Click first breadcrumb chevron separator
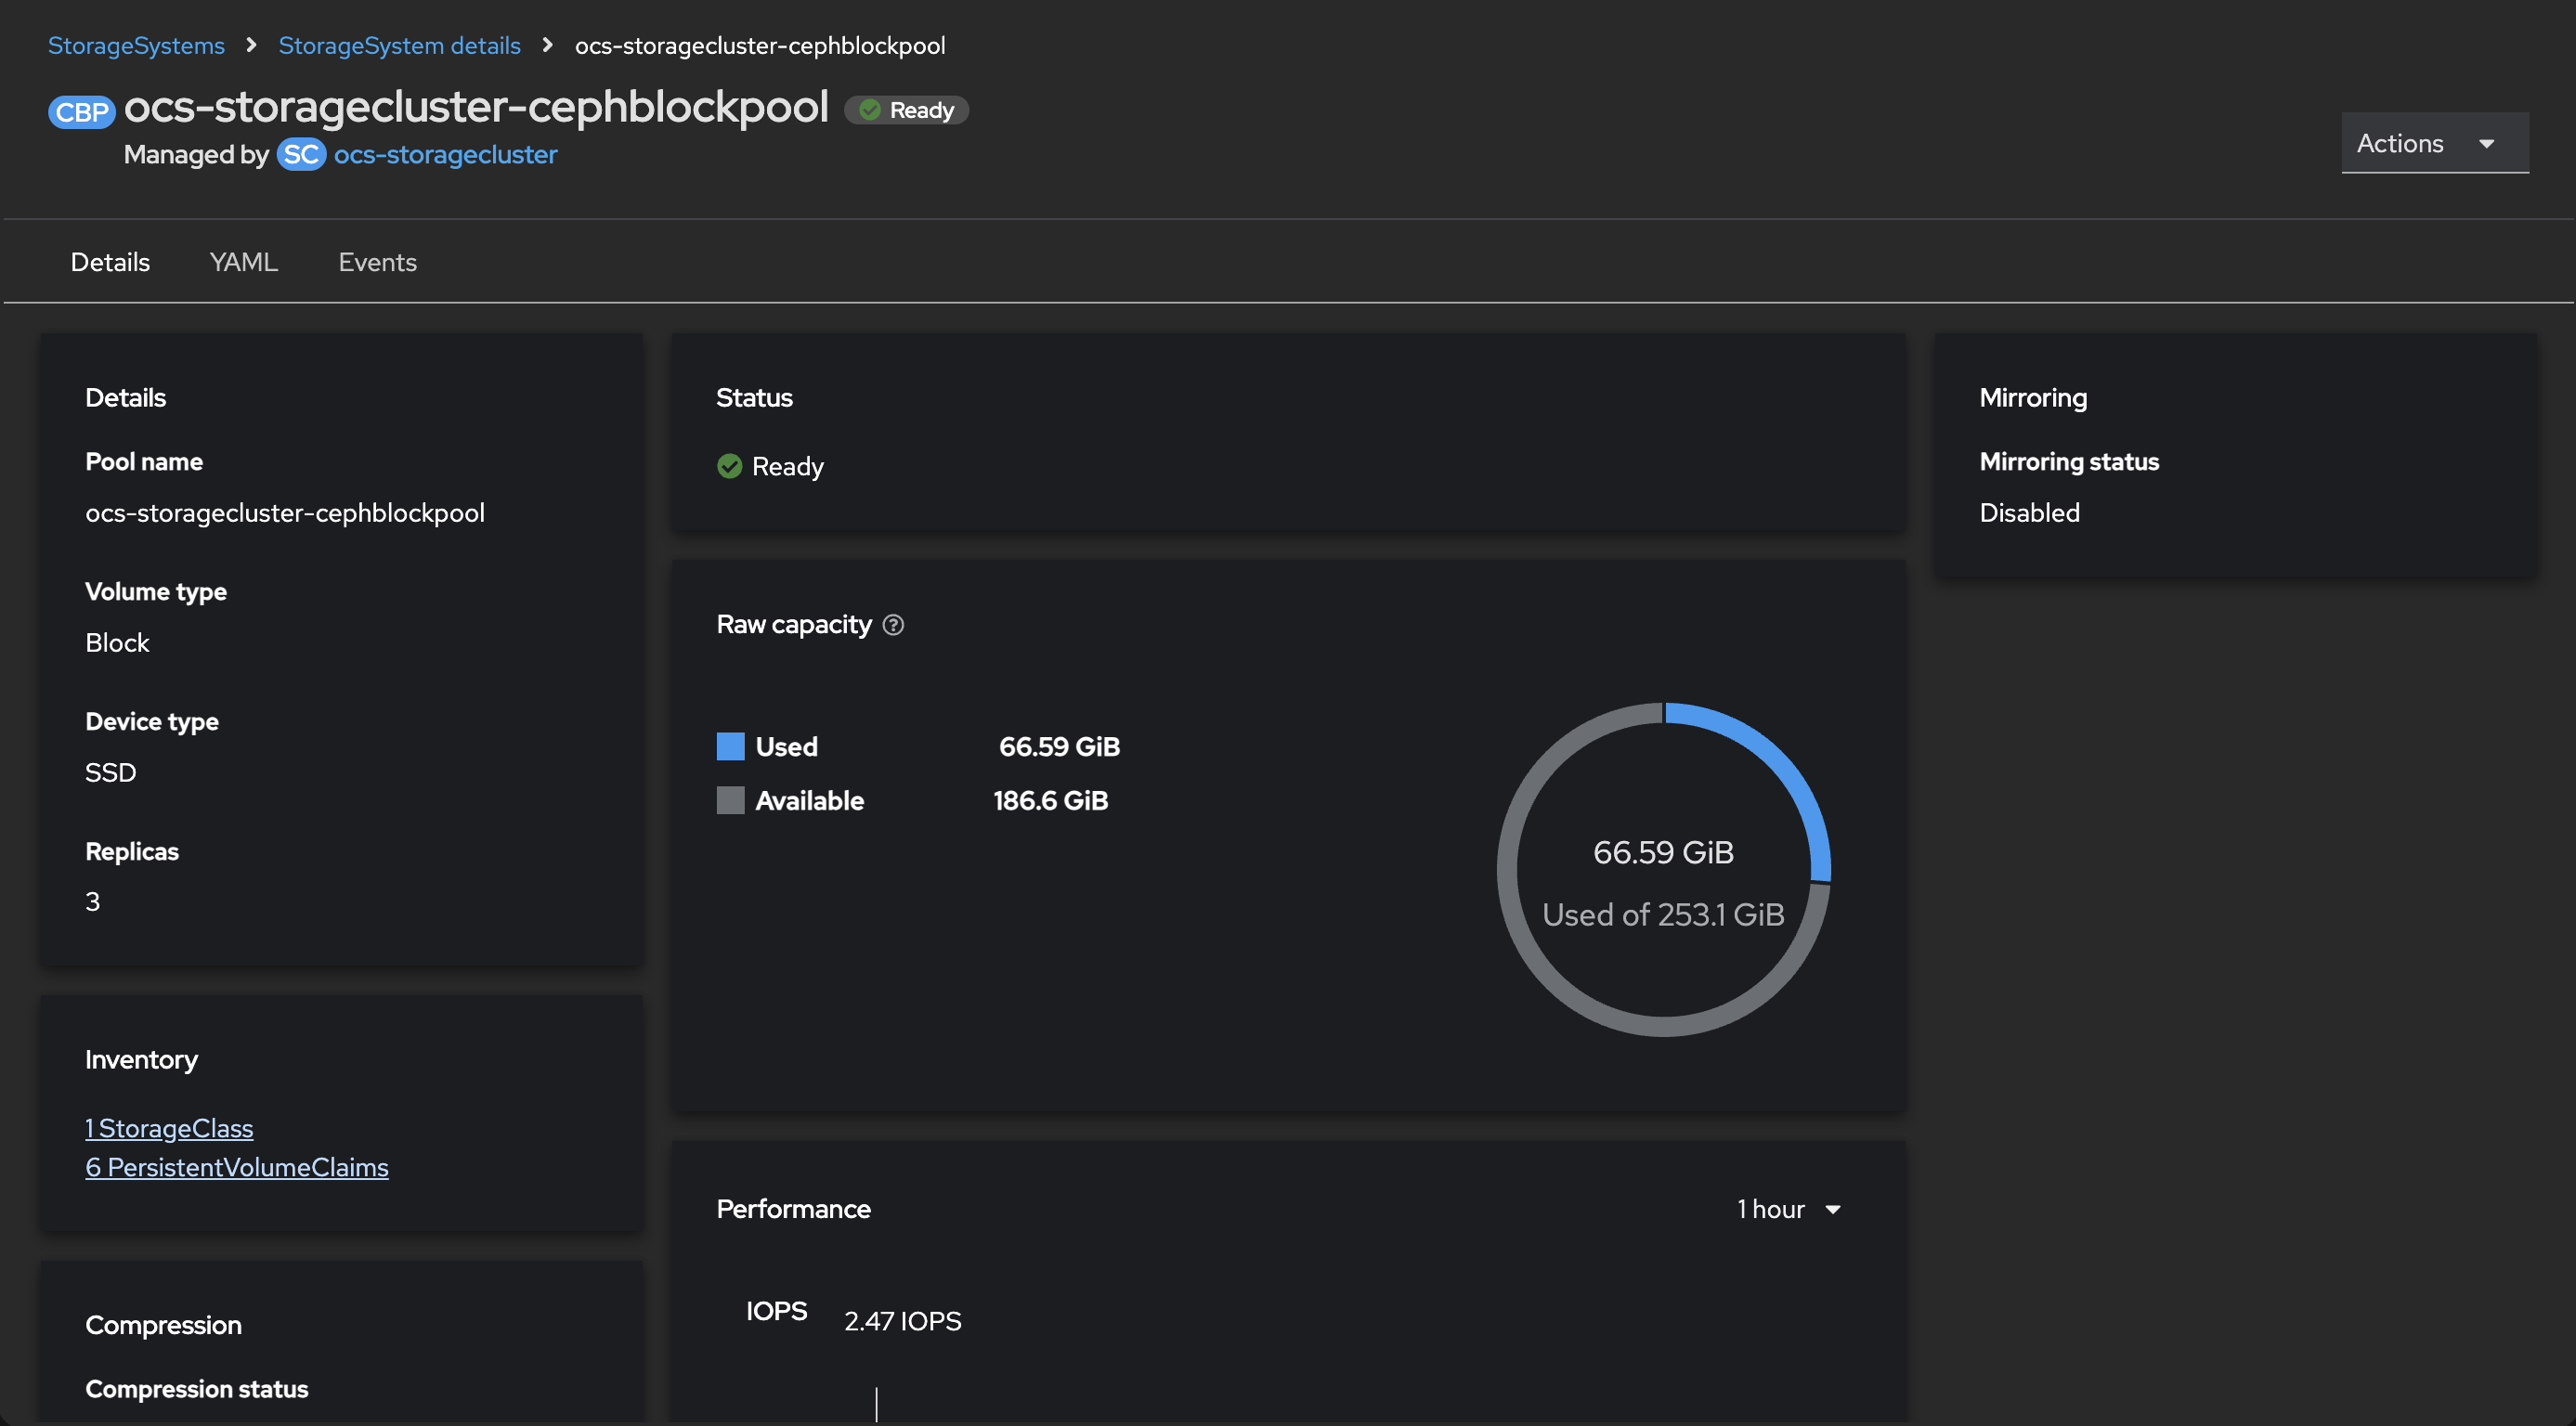 [x=252, y=45]
